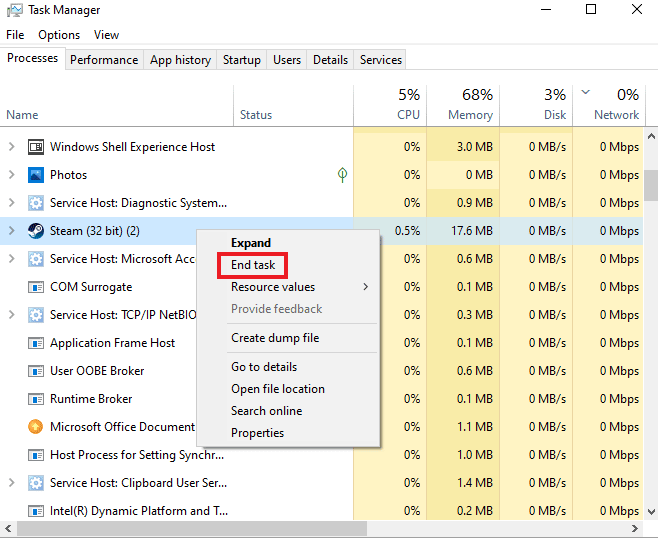Expand the Steam (32 bit) process group
This screenshot has width=658, height=538.
(x=12, y=231)
